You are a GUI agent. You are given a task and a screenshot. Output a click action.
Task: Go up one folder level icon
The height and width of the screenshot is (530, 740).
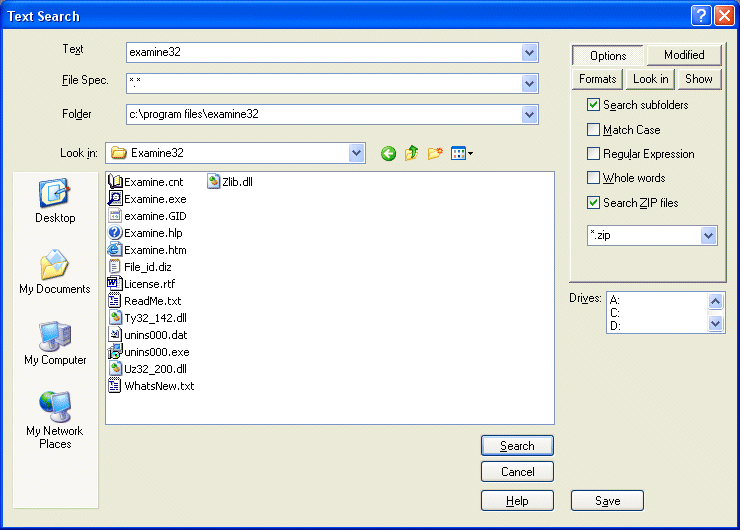[x=412, y=153]
